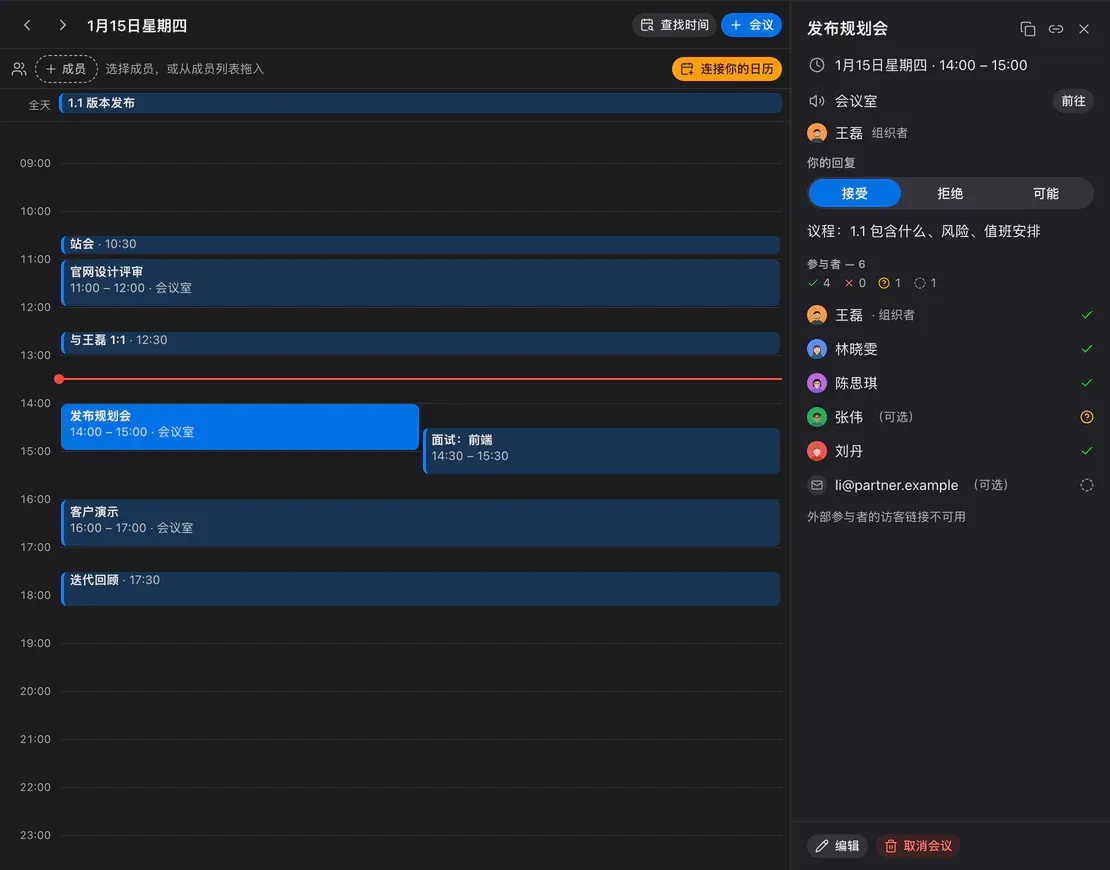Click the 议程 description text
Viewport: 1110px width, 870px height.
(x=924, y=231)
